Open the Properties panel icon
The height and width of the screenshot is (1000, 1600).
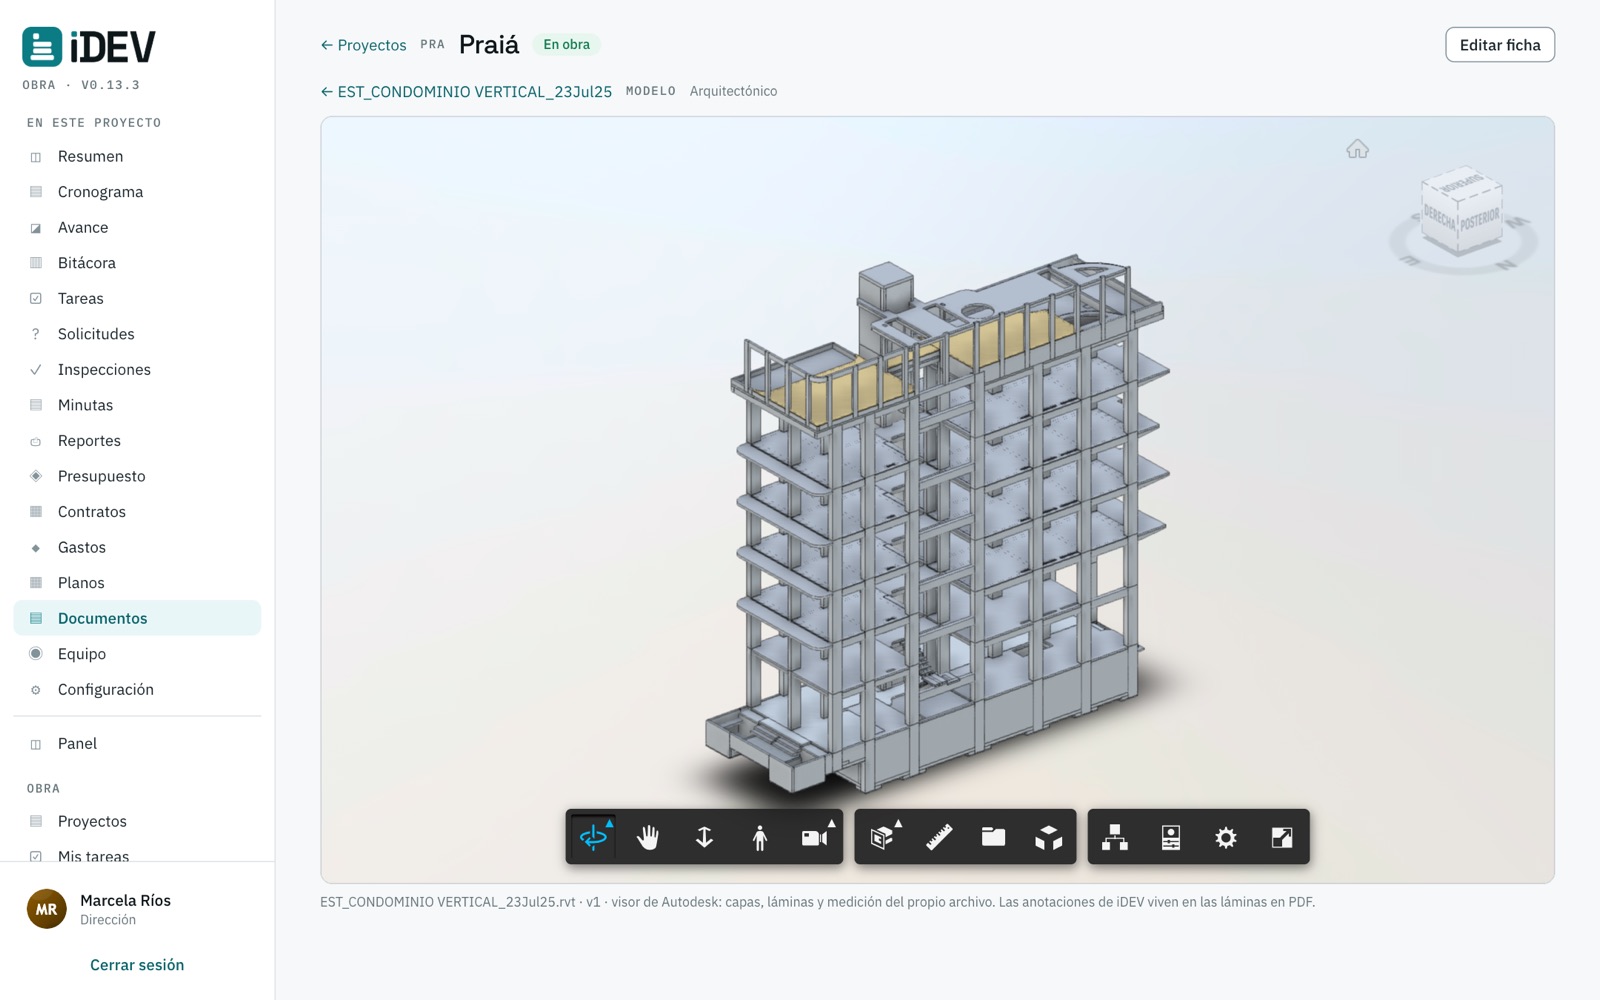click(x=1171, y=836)
